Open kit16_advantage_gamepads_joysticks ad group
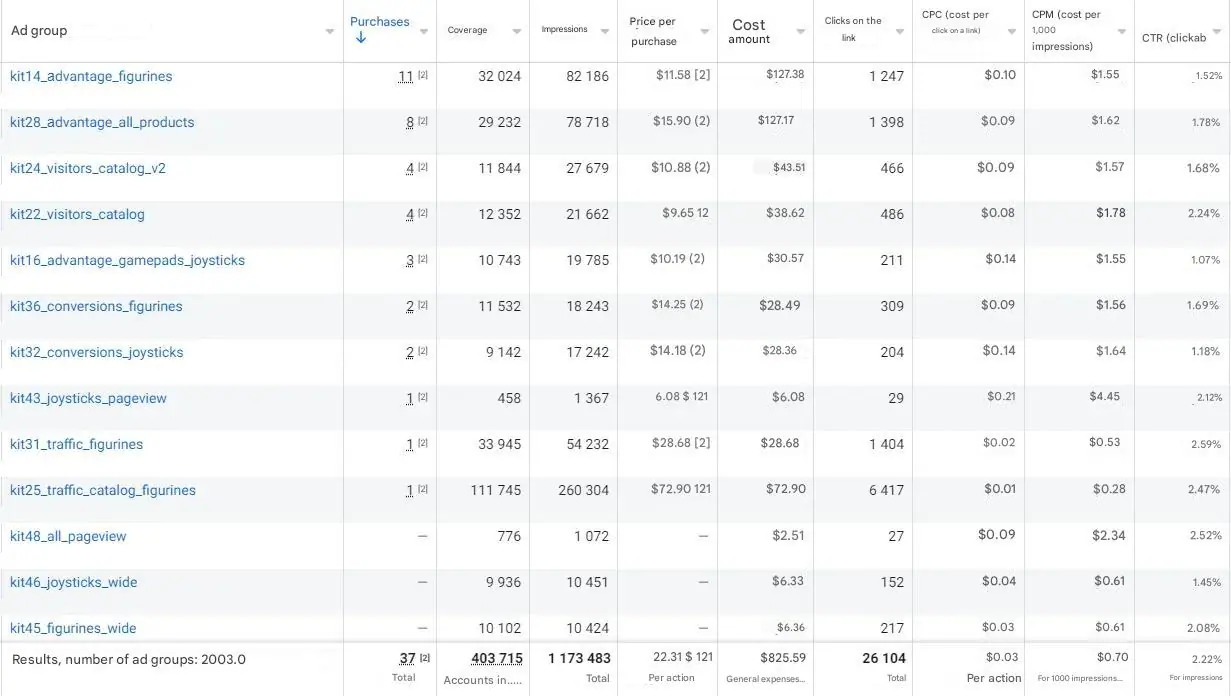Image resolution: width=1231 pixels, height=696 pixels. 127,261
